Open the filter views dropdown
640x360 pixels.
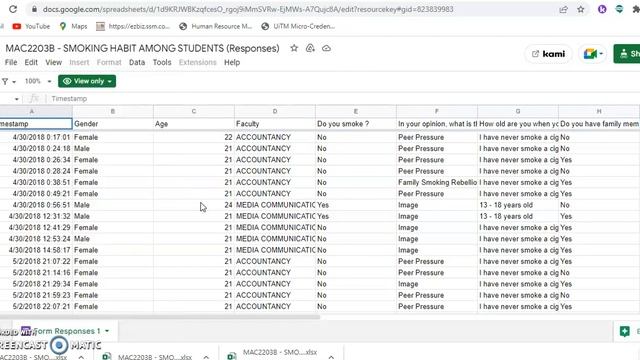[x=9, y=82]
